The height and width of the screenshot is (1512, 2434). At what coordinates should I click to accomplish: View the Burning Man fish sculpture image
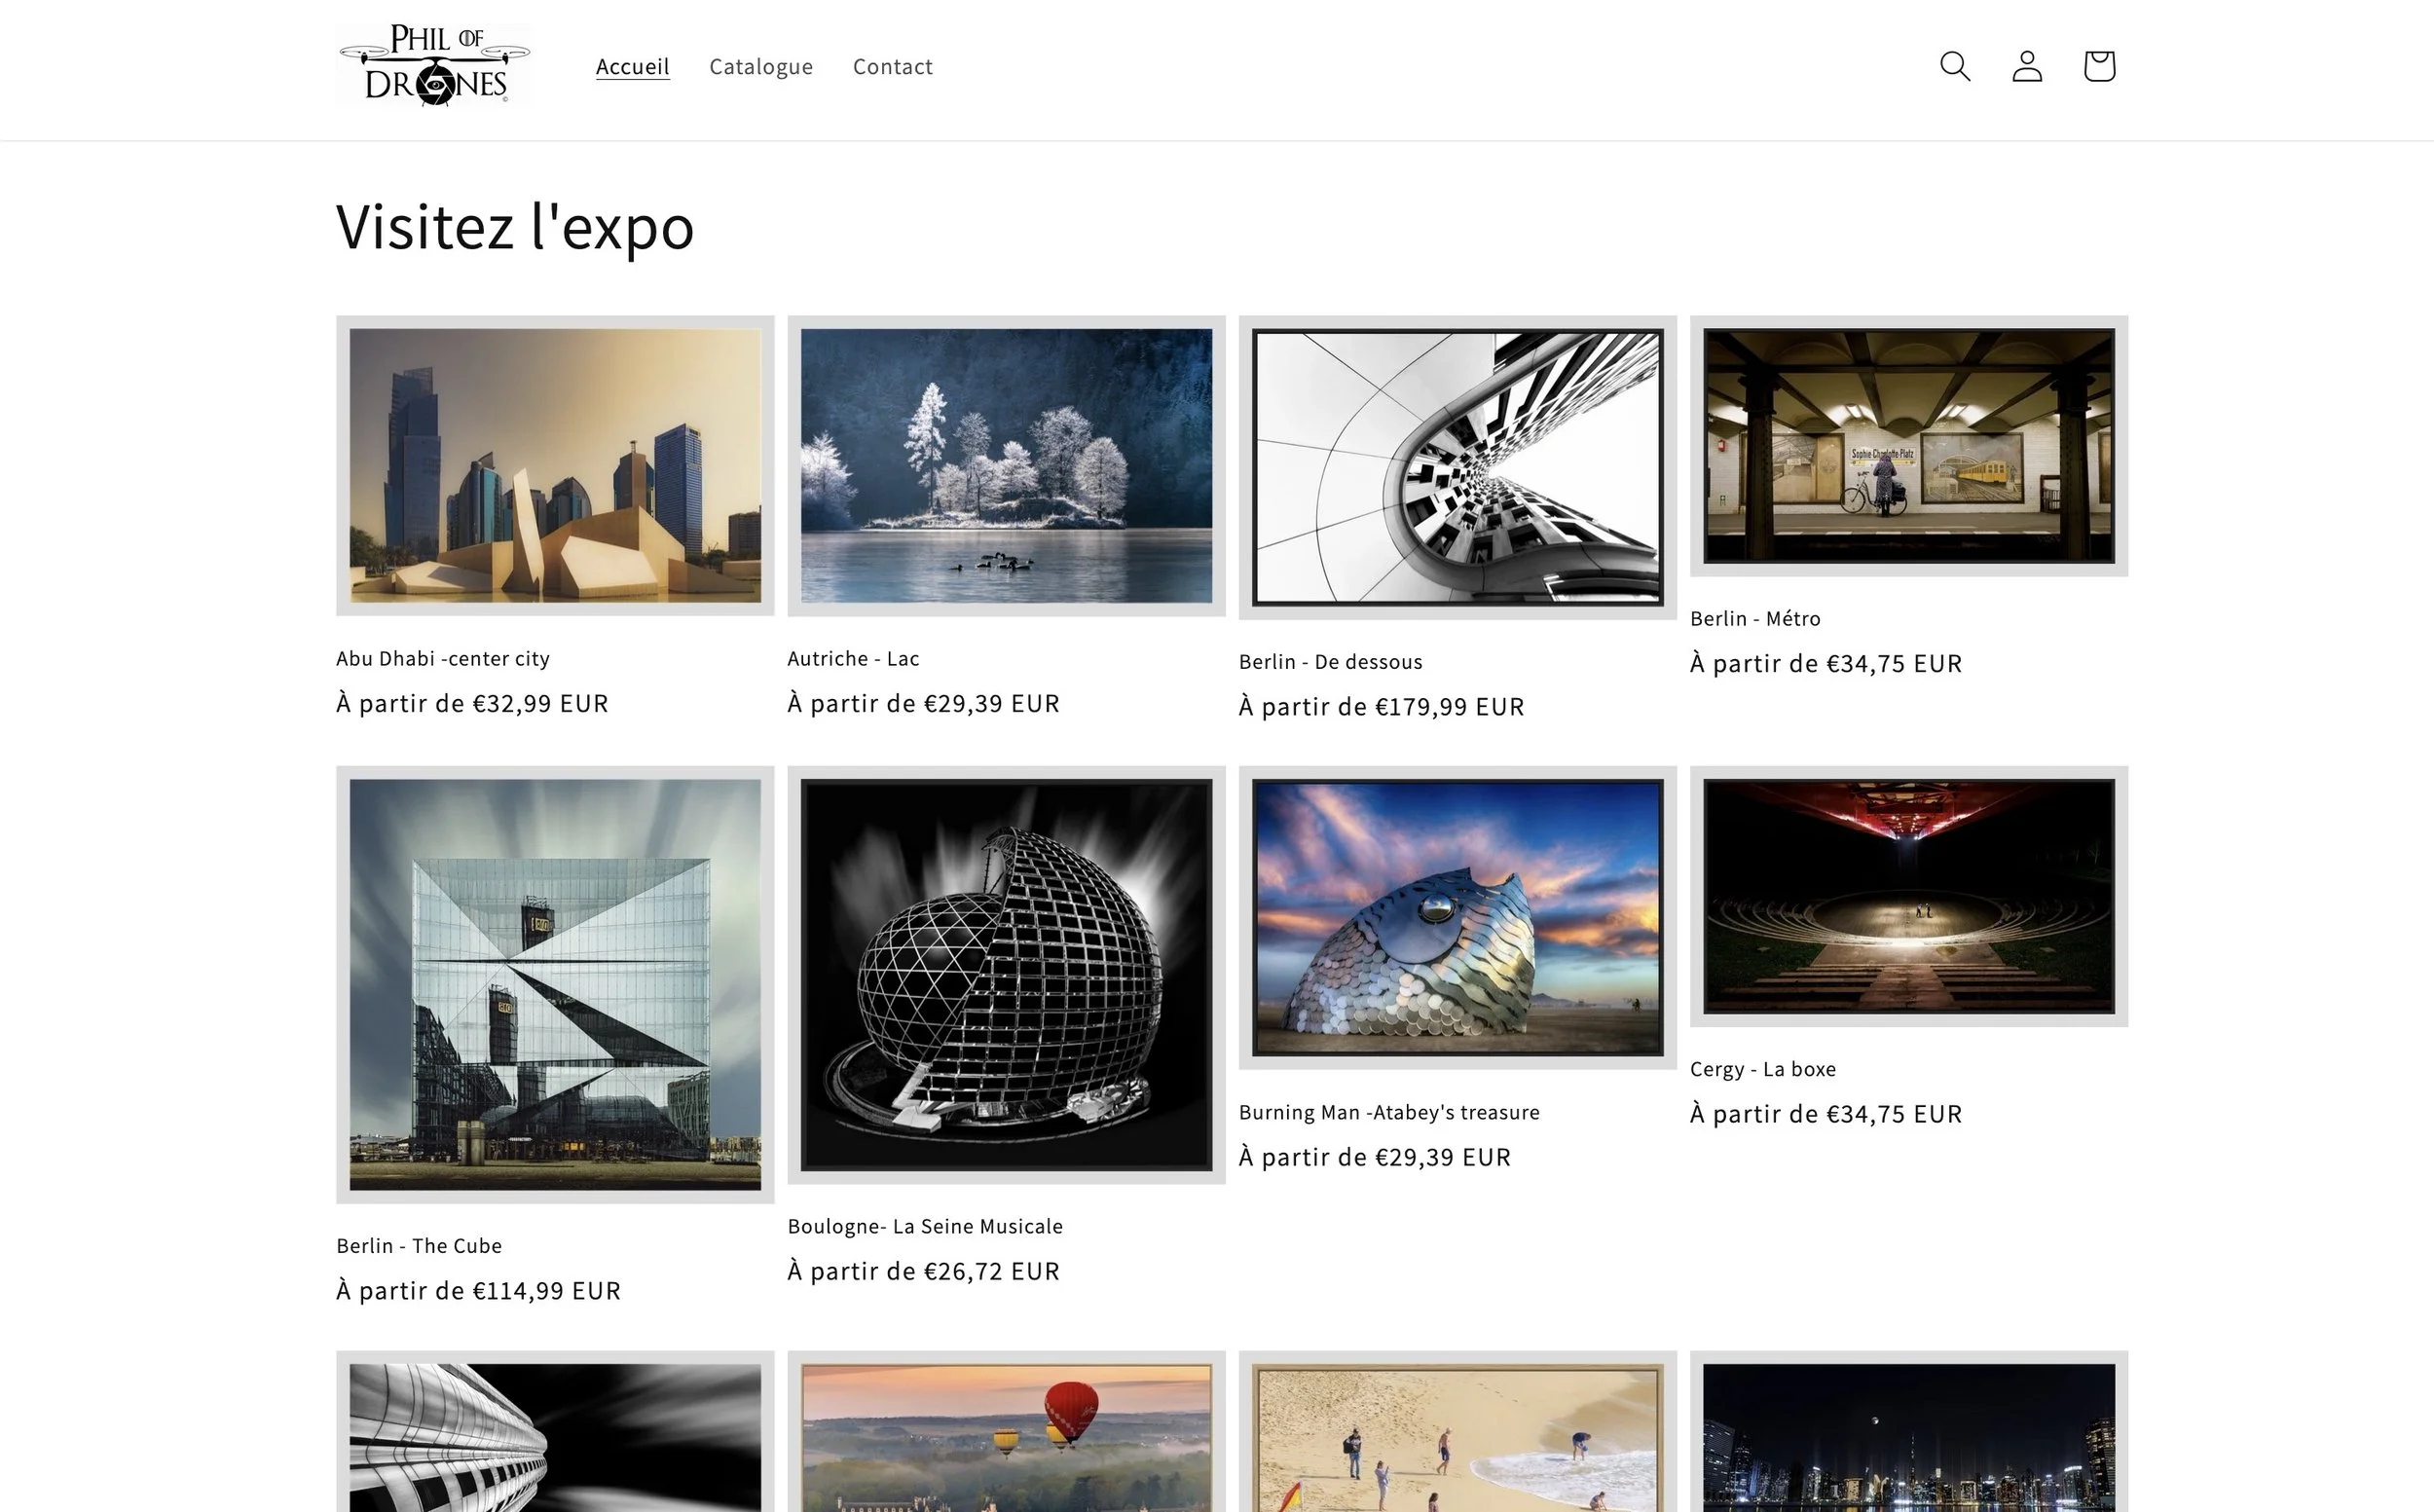tap(1457, 917)
